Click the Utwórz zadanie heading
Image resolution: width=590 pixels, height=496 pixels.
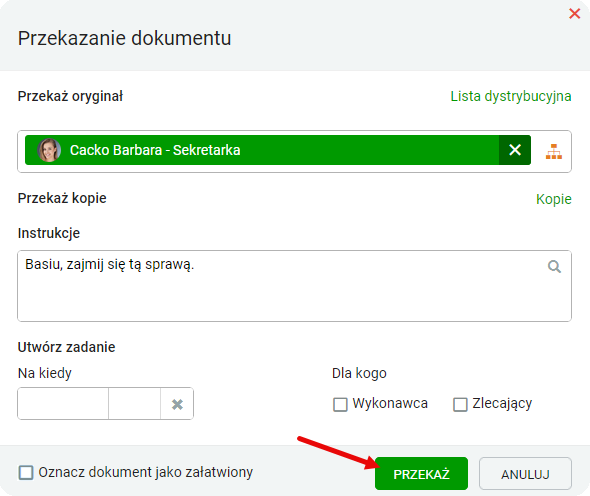67,347
